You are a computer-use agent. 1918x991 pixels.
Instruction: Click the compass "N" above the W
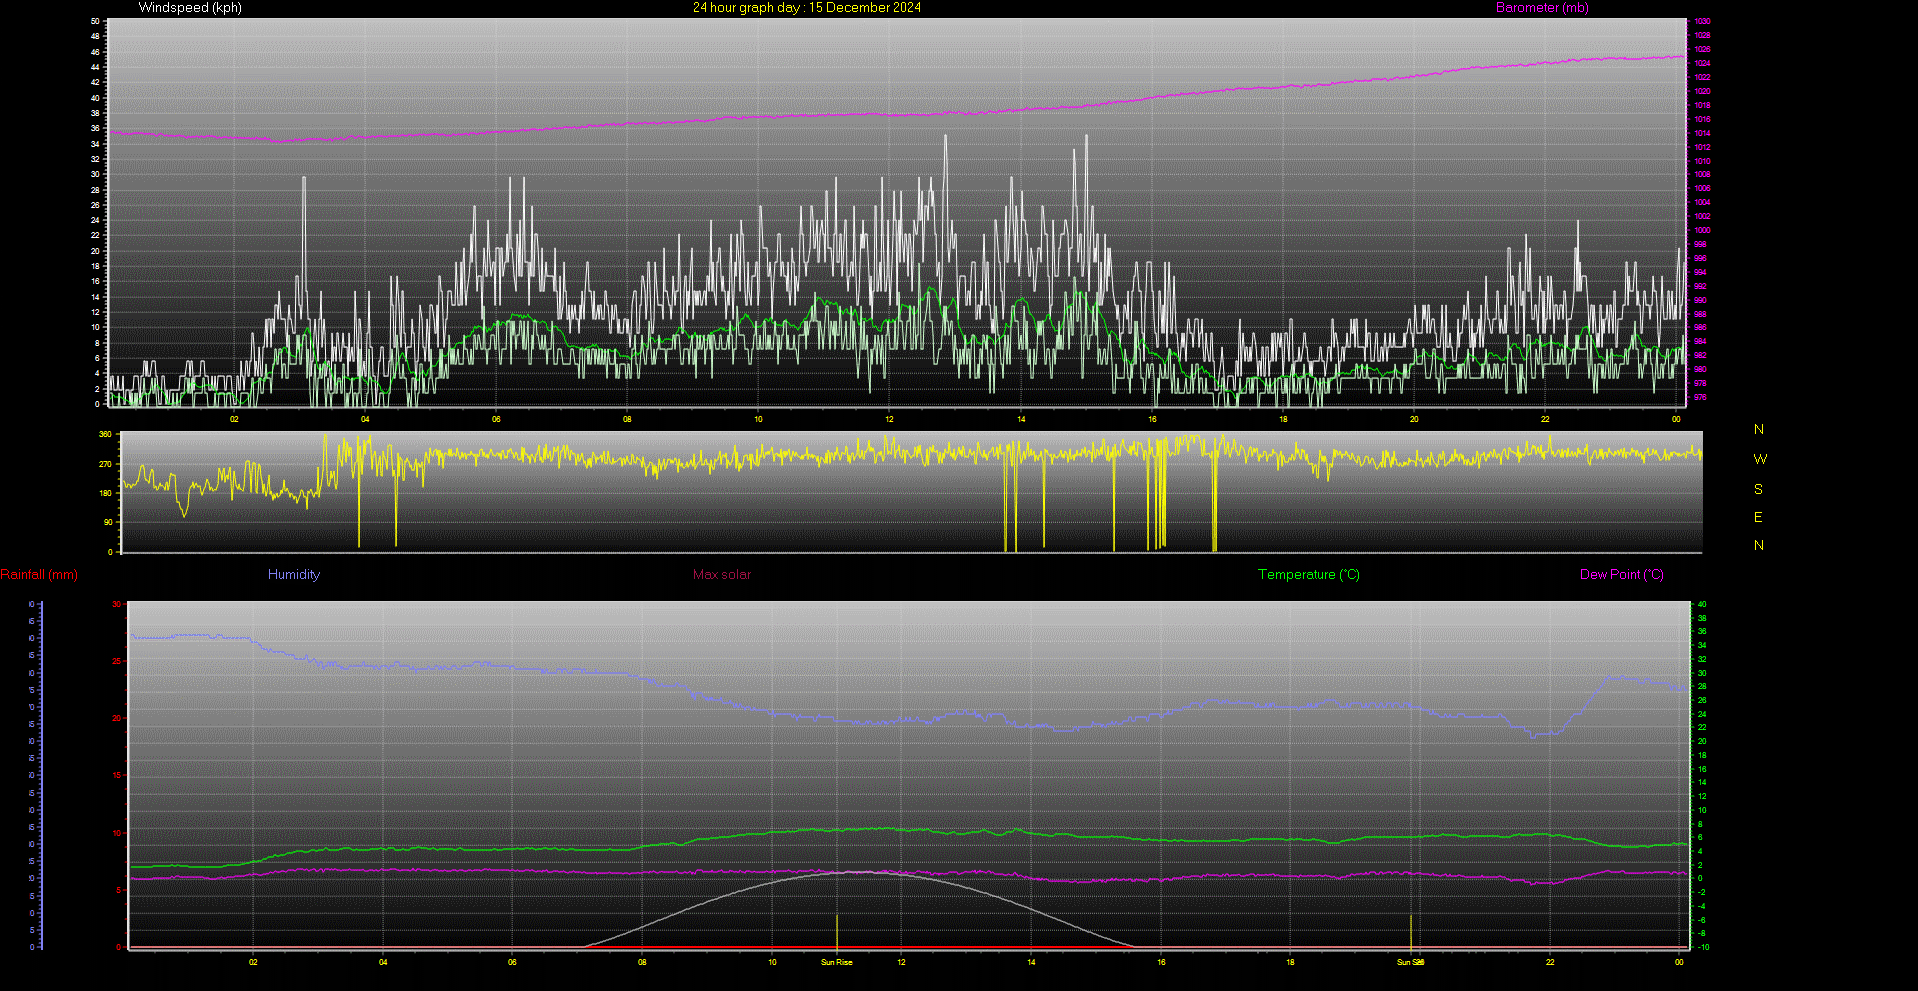point(1759,430)
